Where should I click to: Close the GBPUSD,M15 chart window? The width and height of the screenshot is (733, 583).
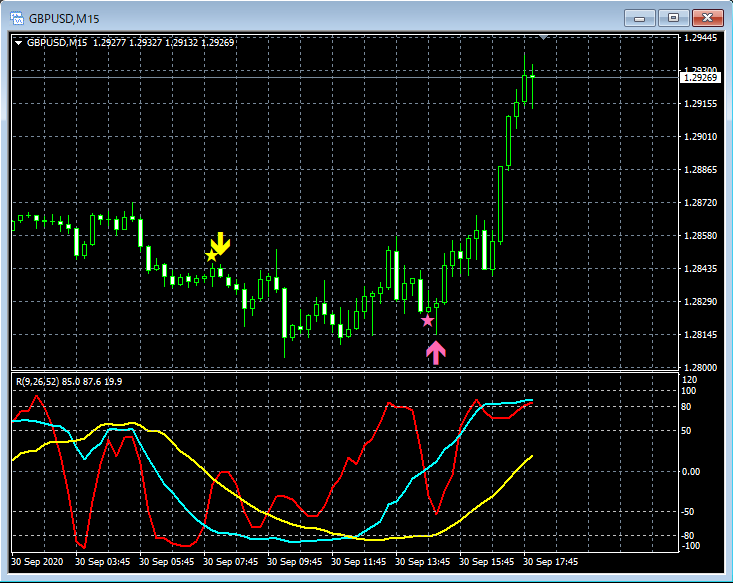tap(708, 18)
